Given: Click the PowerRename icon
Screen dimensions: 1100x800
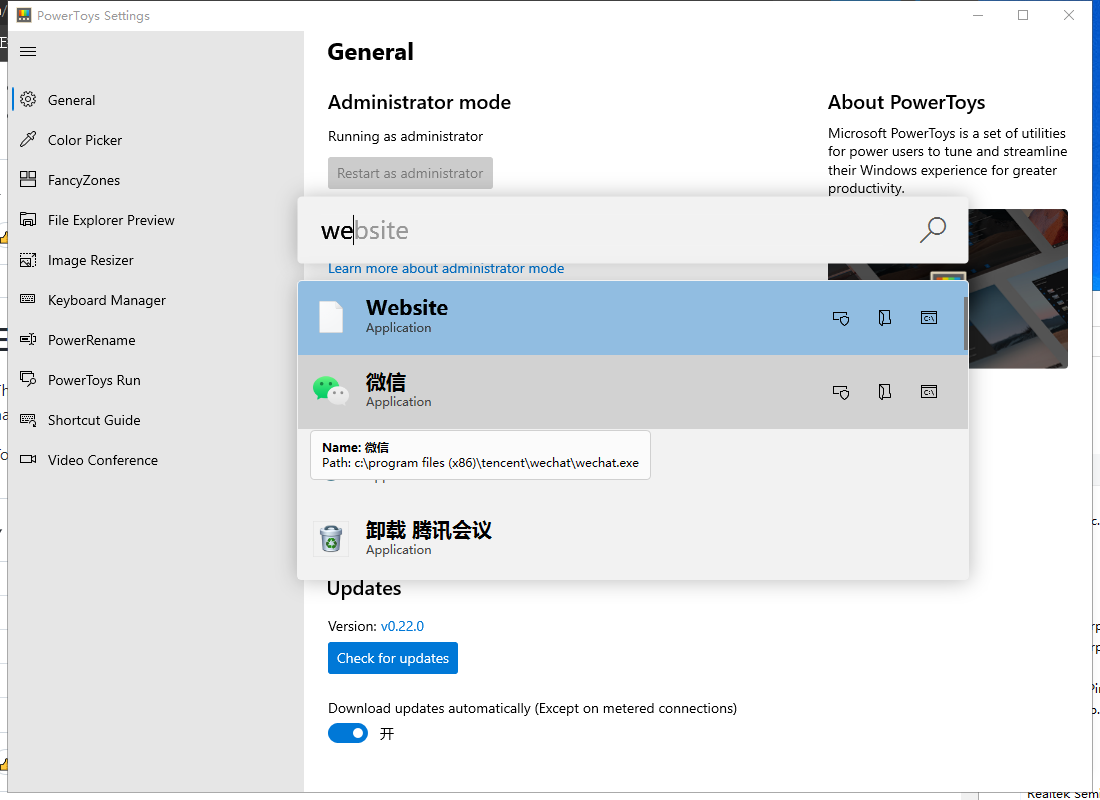Looking at the screenshot, I should (x=28, y=340).
